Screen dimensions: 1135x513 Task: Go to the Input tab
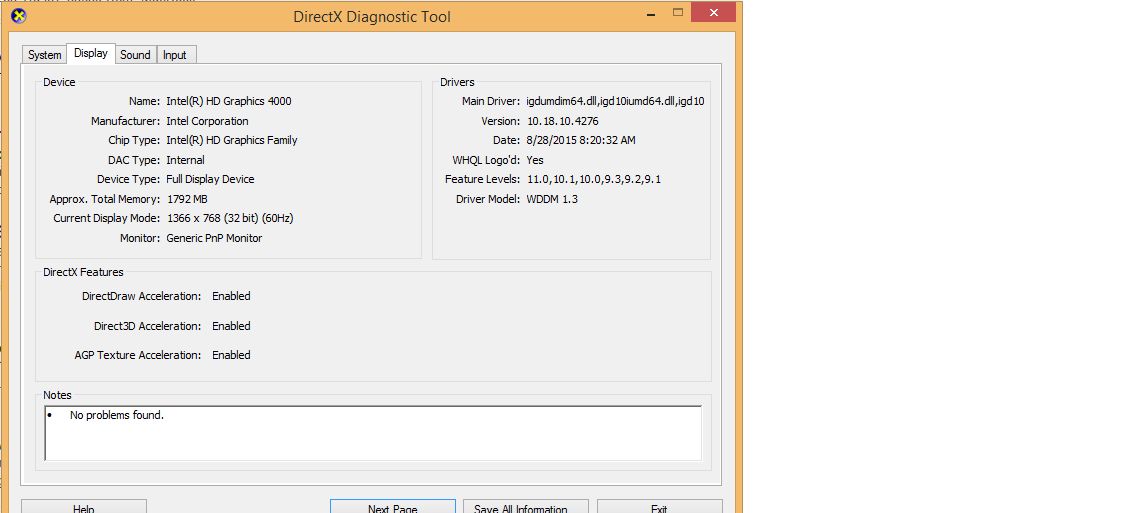[175, 55]
